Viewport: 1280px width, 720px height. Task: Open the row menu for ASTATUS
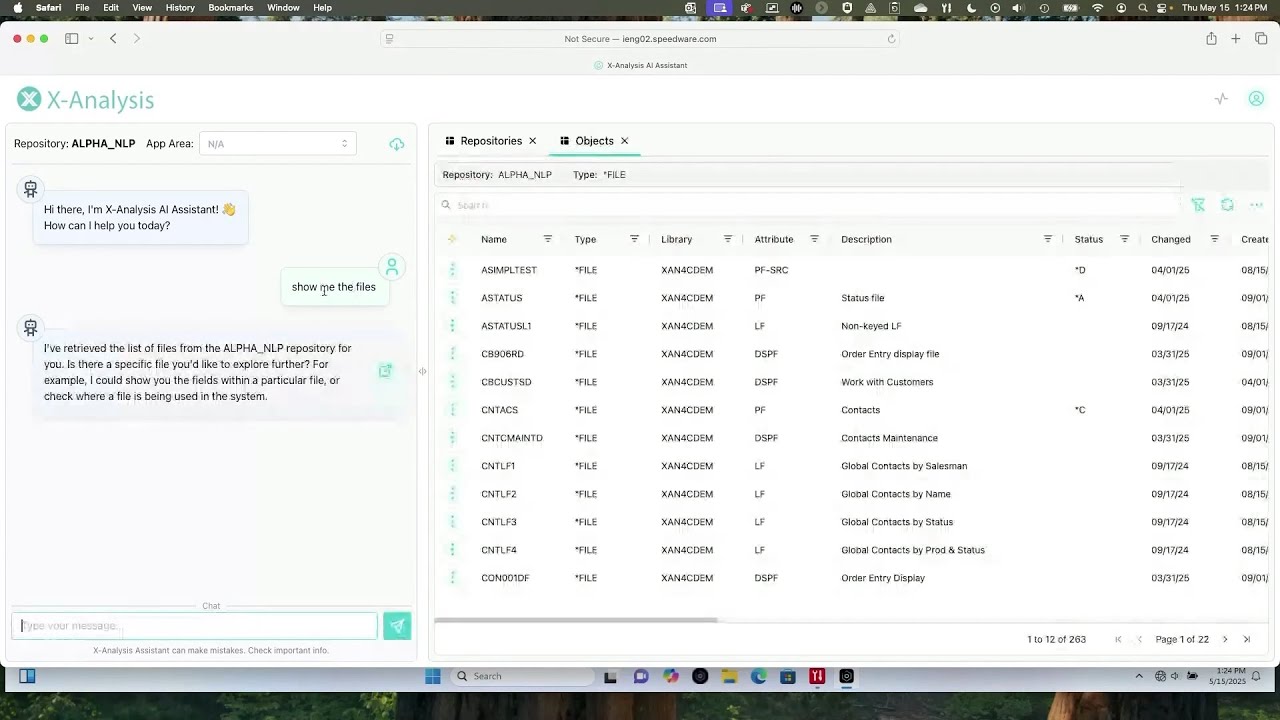452,298
